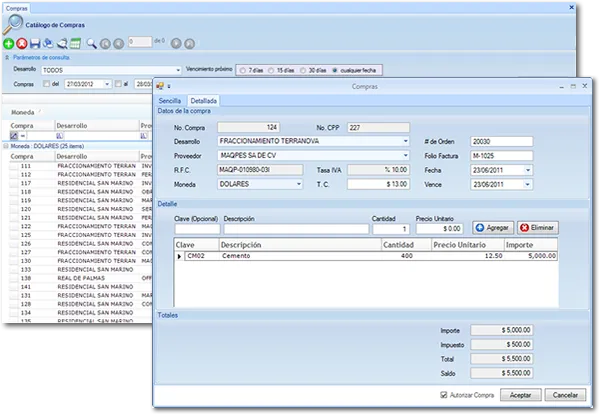Click the print preview icon in toolbar
This screenshot has height=414, width=599.
(x=62, y=44)
